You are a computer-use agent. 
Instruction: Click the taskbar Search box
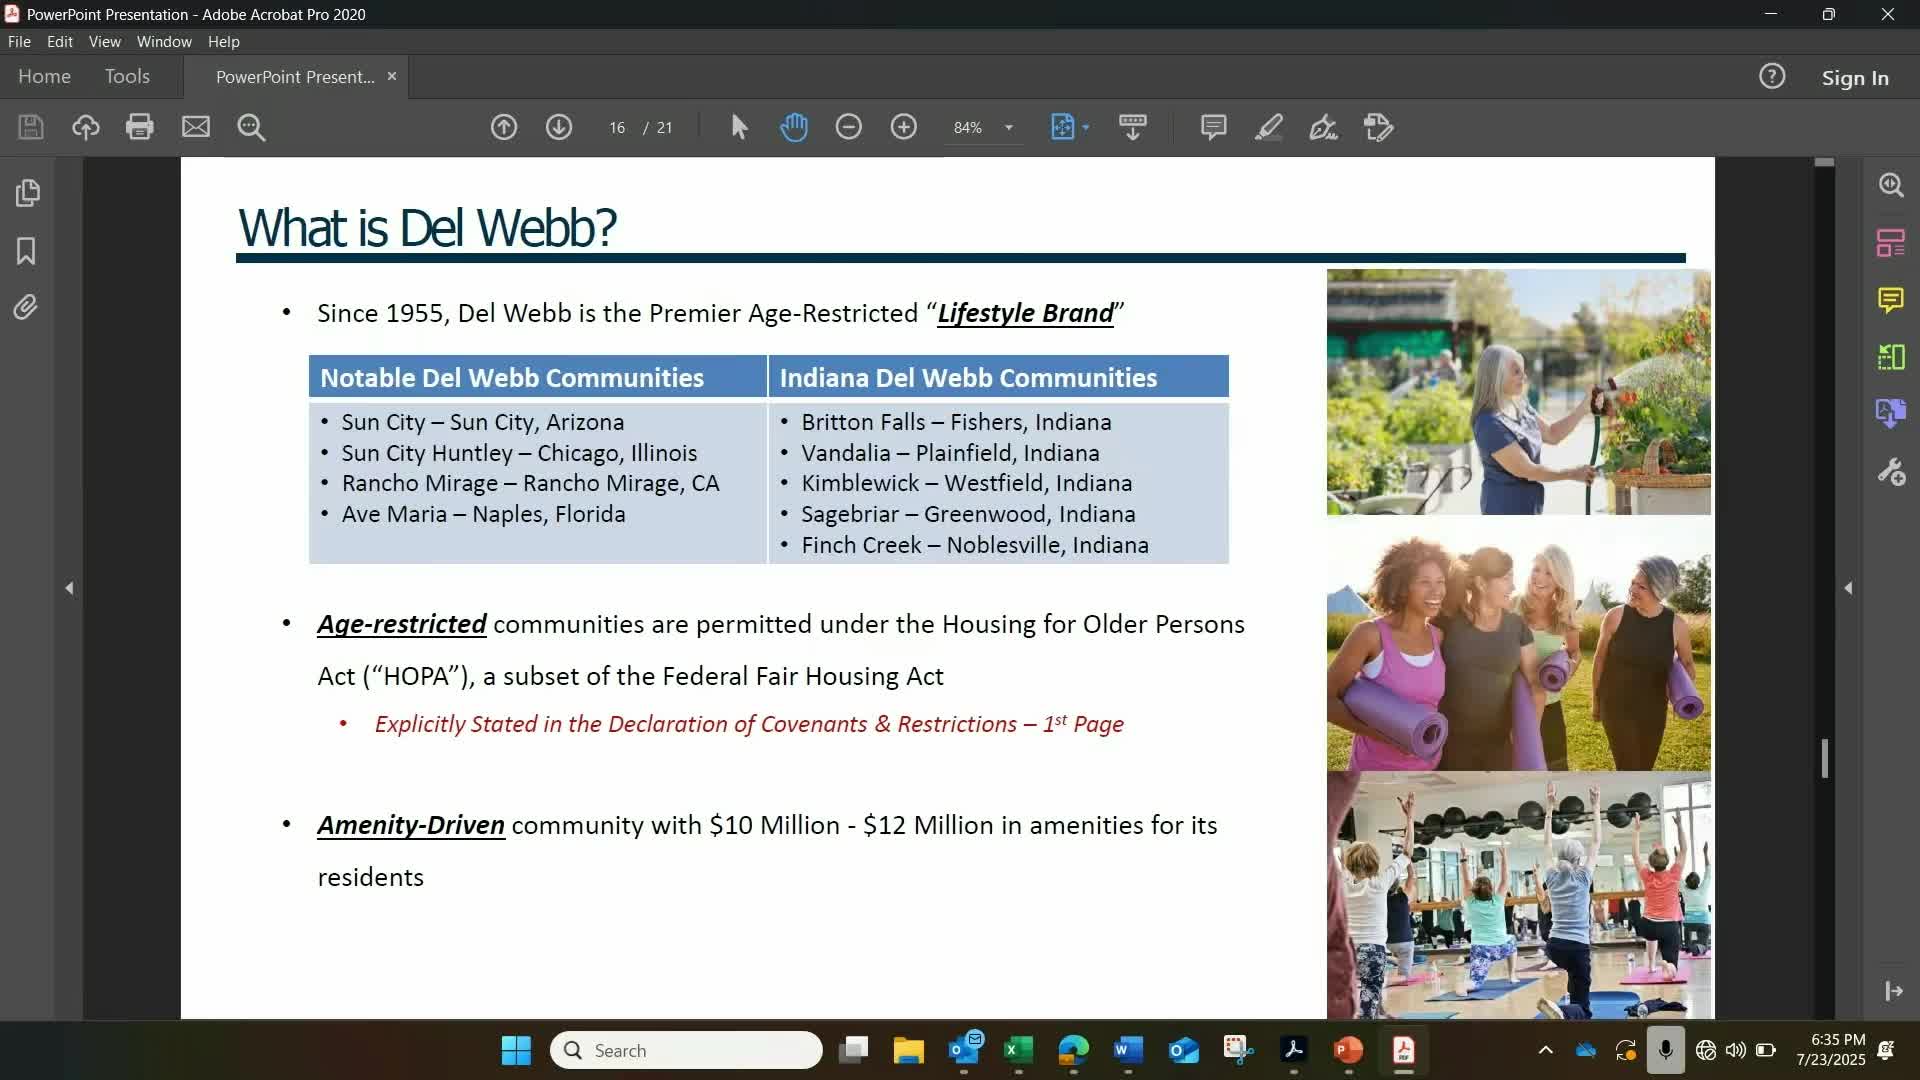click(686, 1050)
